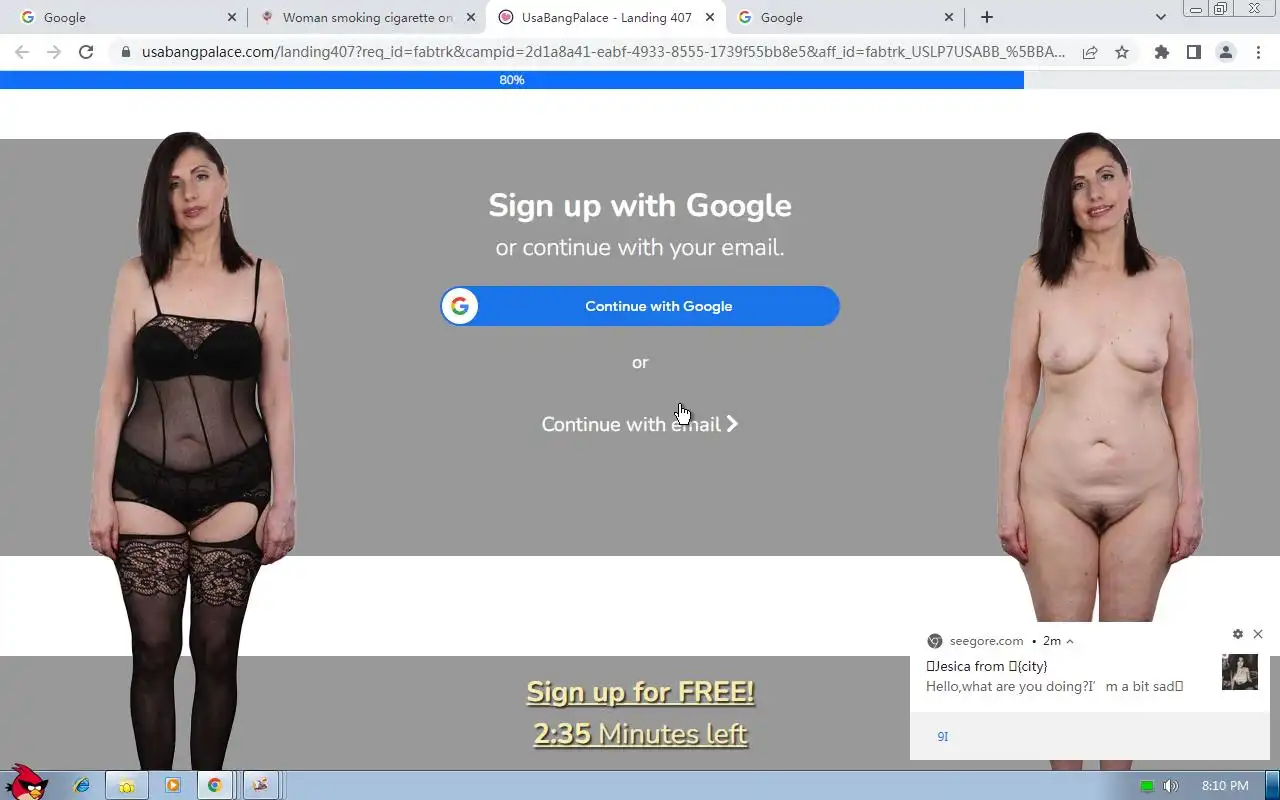
Task: Select the UsaBangPalace - Landing 407 tab
Action: tap(606, 17)
